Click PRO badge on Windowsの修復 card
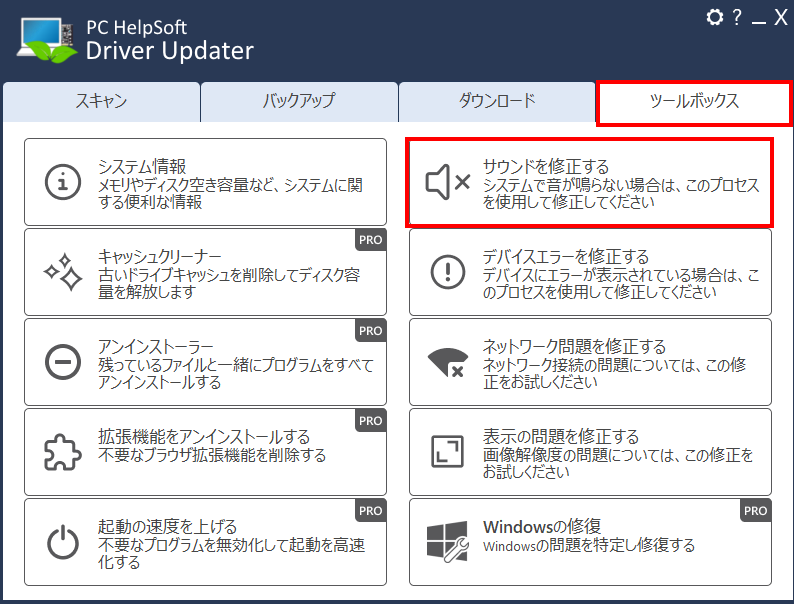Viewport: 794px width, 604px height. pos(756,511)
